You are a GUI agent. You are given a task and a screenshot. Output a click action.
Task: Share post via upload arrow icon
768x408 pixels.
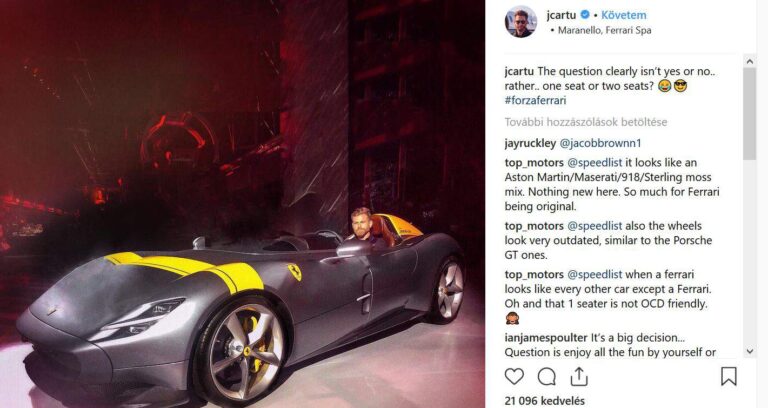pyautogui.click(x=579, y=376)
